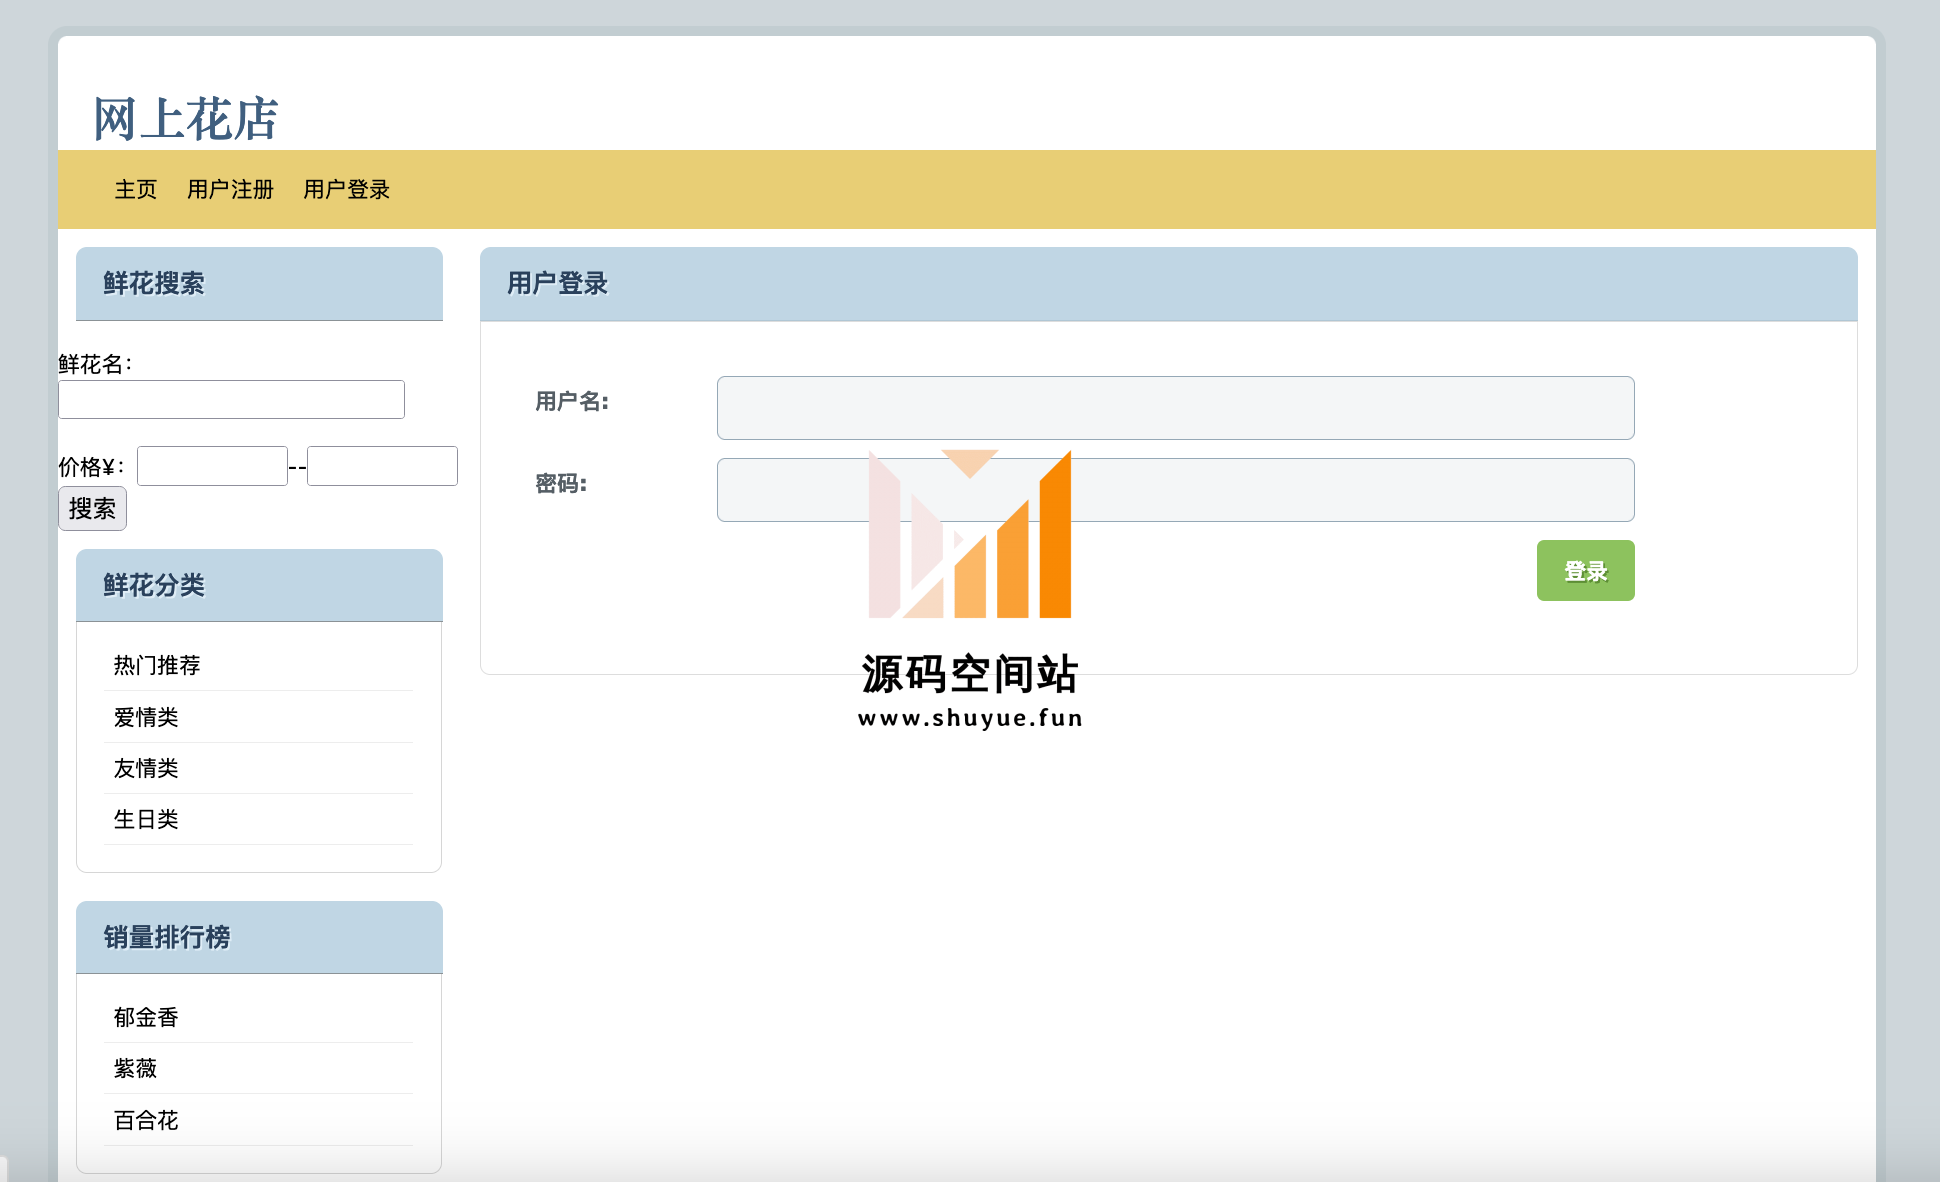Viewport: 1940px width, 1182px height.
Task: Select 郁金香 in the sales ranking
Action: (146, 1017)
